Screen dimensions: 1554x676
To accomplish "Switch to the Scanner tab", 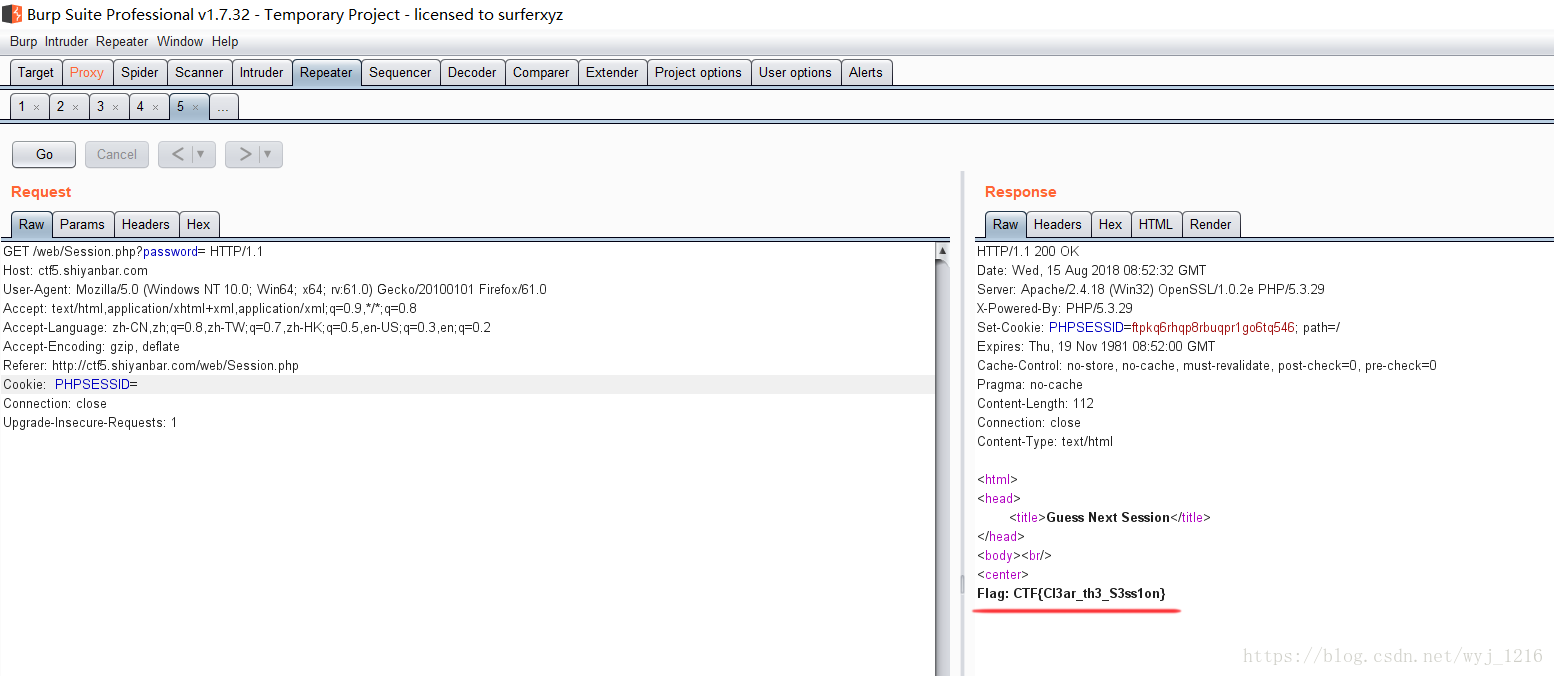I will tap(199, 72).
